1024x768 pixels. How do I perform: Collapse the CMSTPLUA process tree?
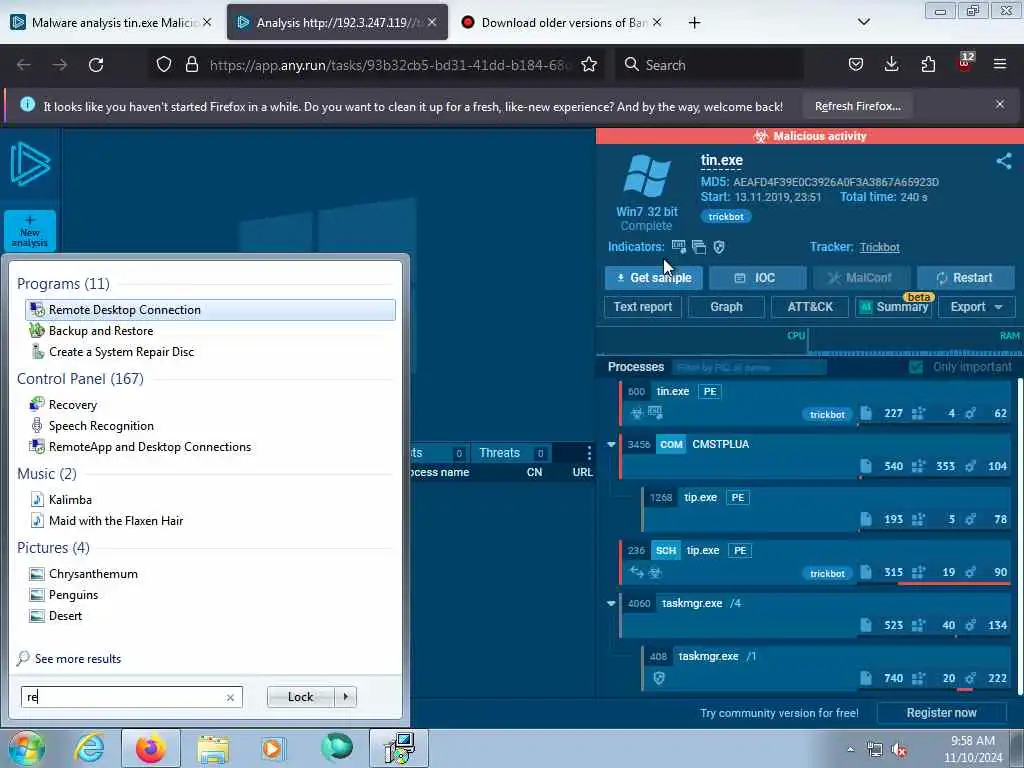click(x=611, y=444)
